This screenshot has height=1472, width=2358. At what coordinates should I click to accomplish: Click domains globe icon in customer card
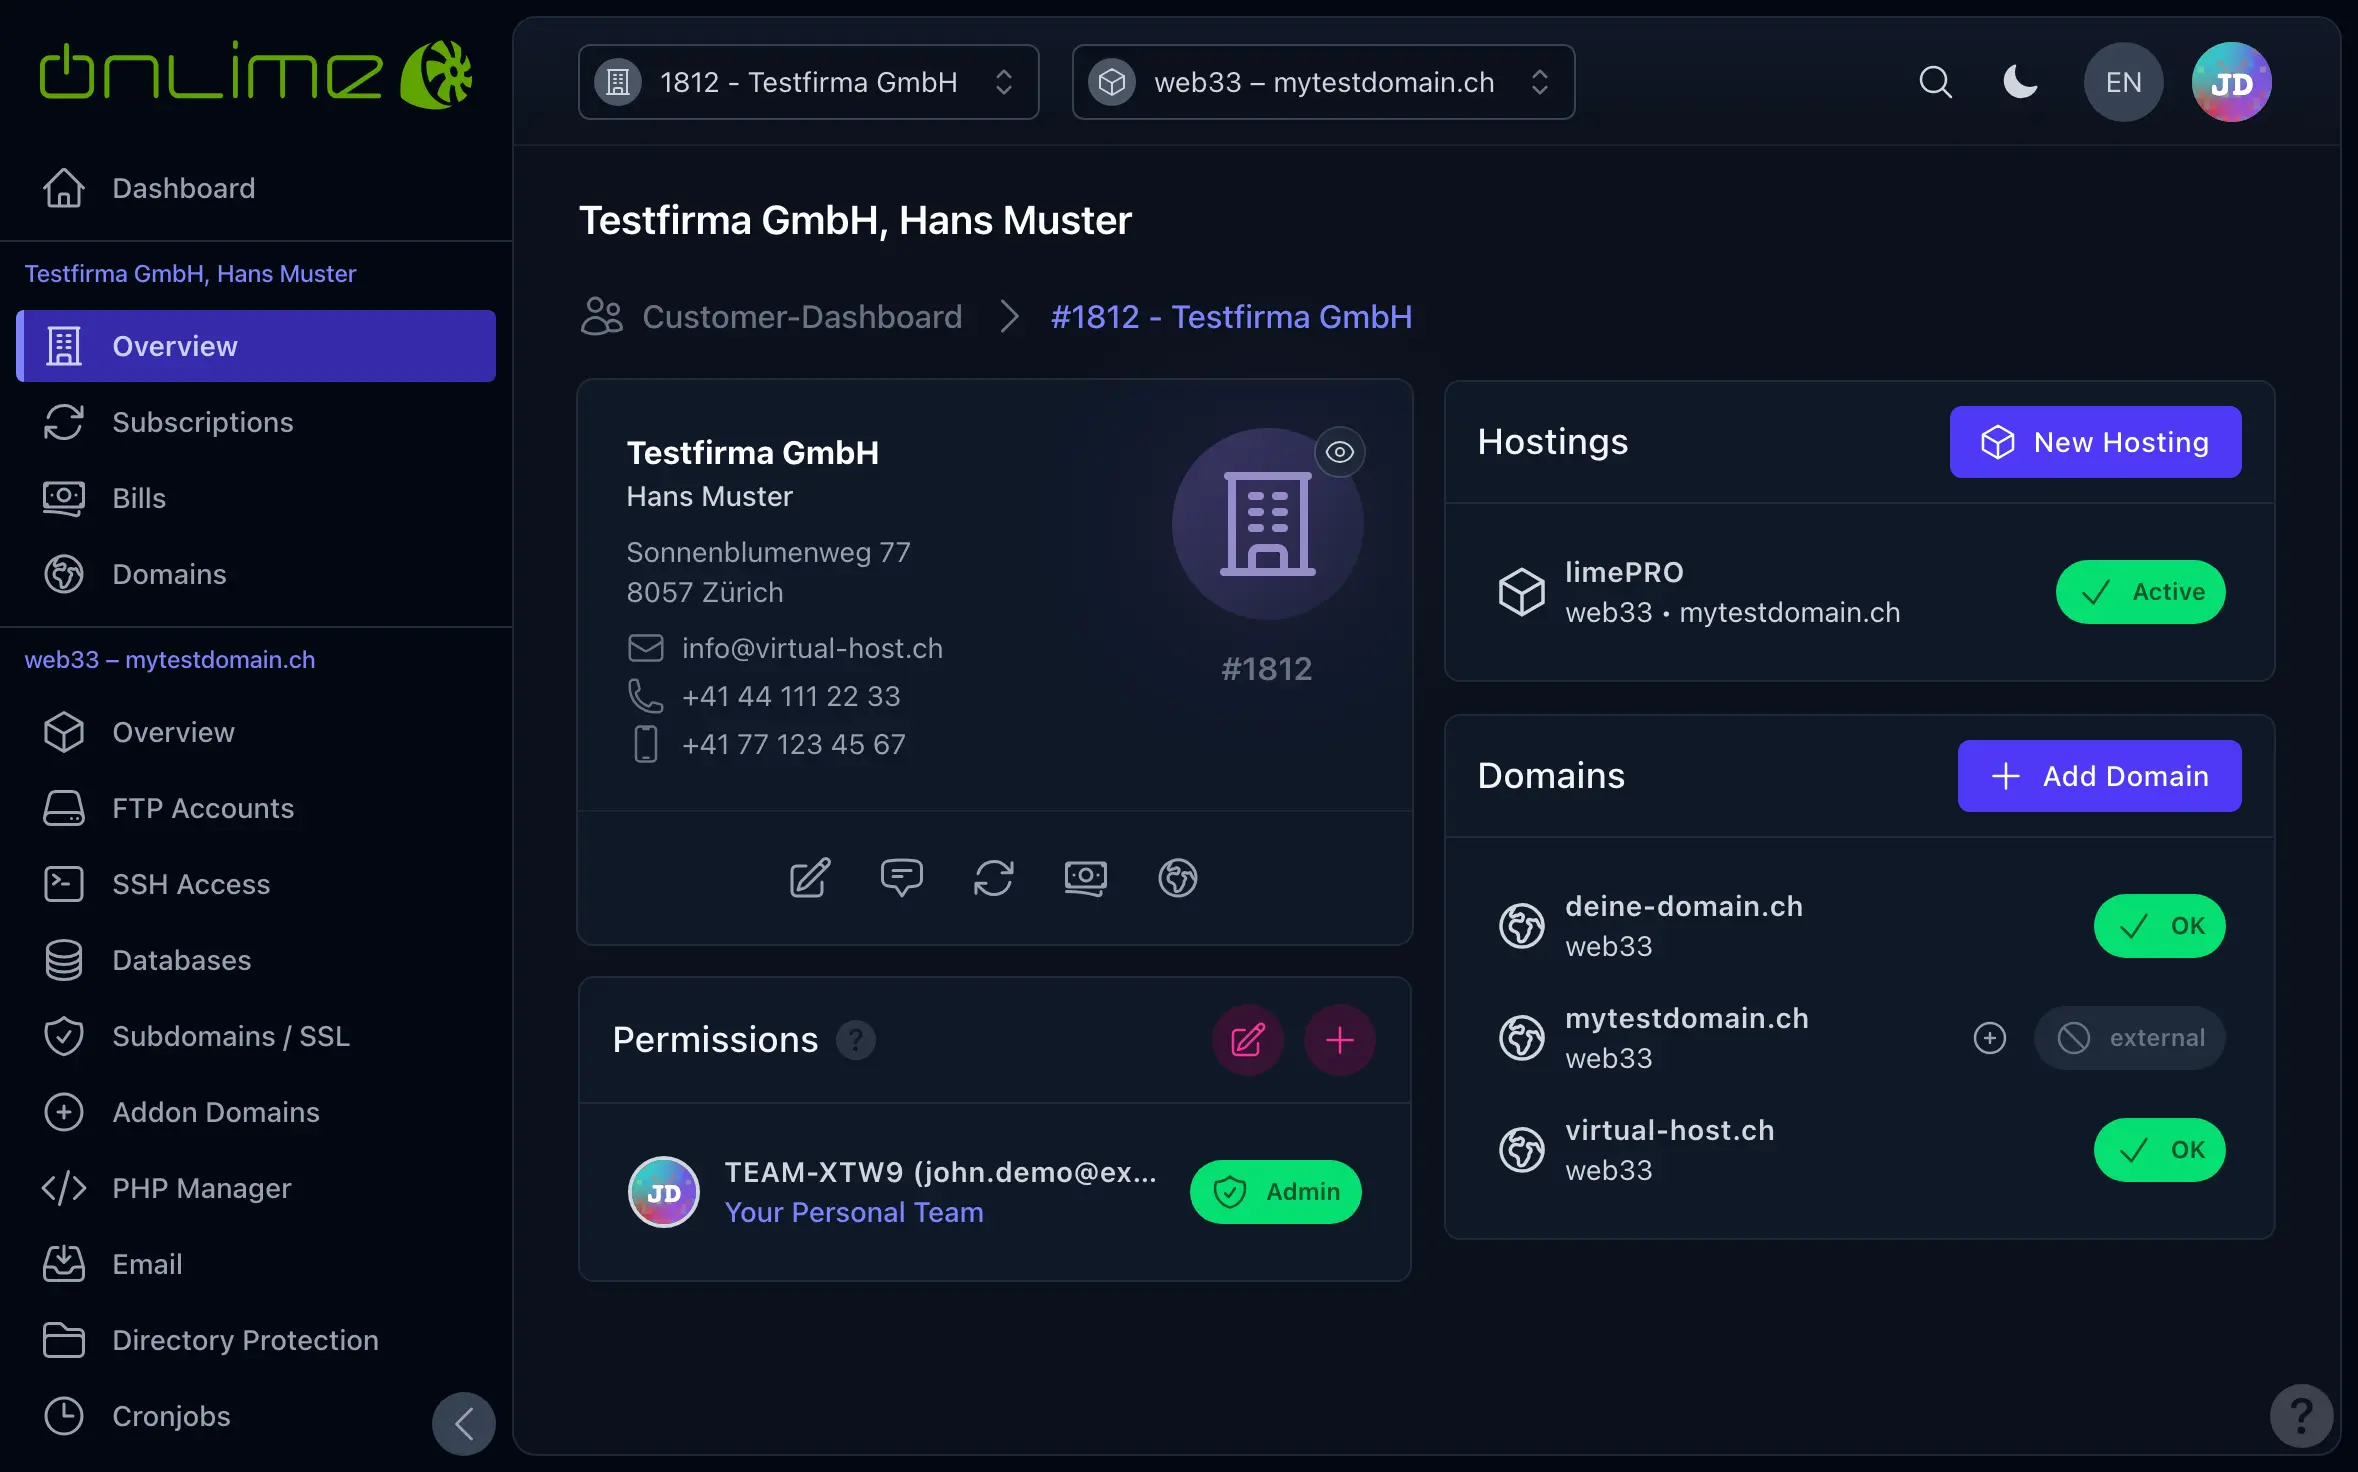coord(1178,878)
